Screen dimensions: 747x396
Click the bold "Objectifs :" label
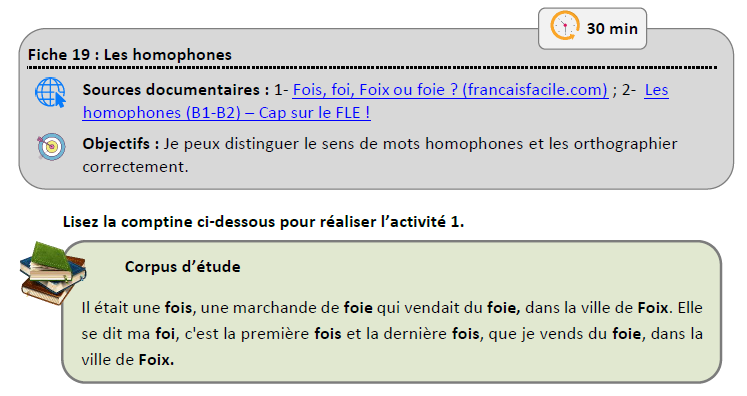tap(121, 143)
